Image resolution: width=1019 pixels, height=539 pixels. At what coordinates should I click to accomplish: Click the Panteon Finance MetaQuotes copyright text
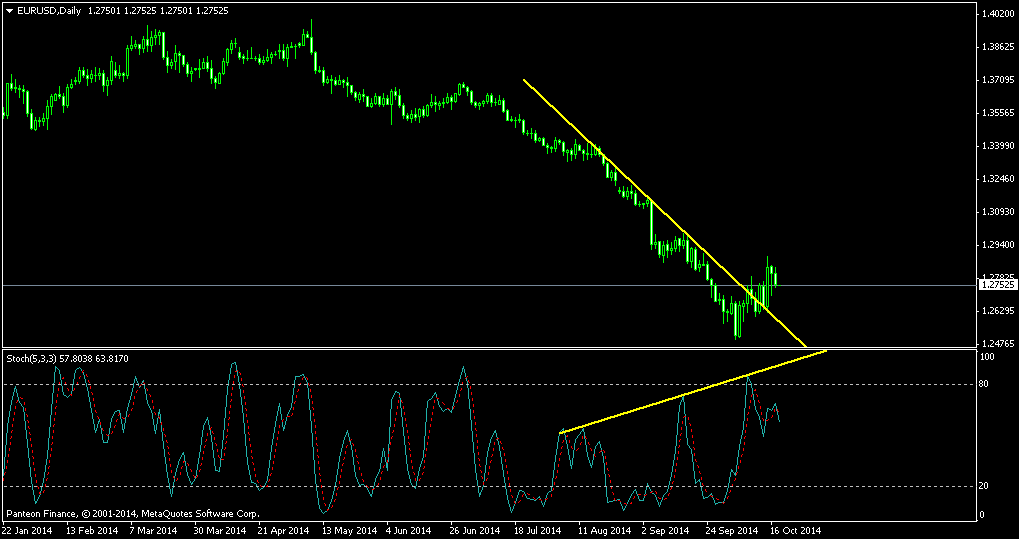tap(132, 514)
